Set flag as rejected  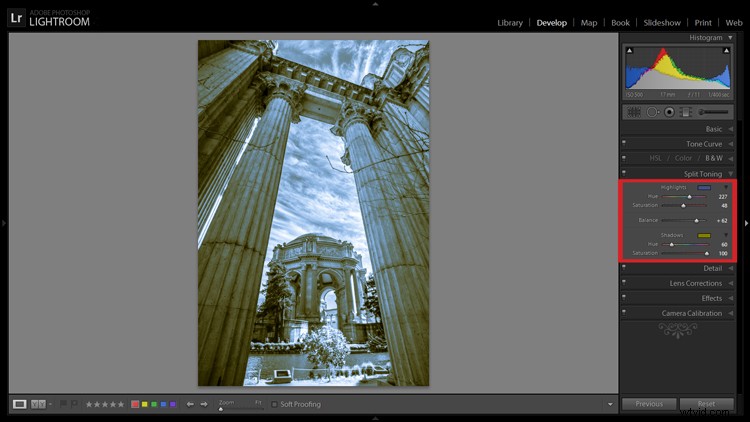[74, 404]
